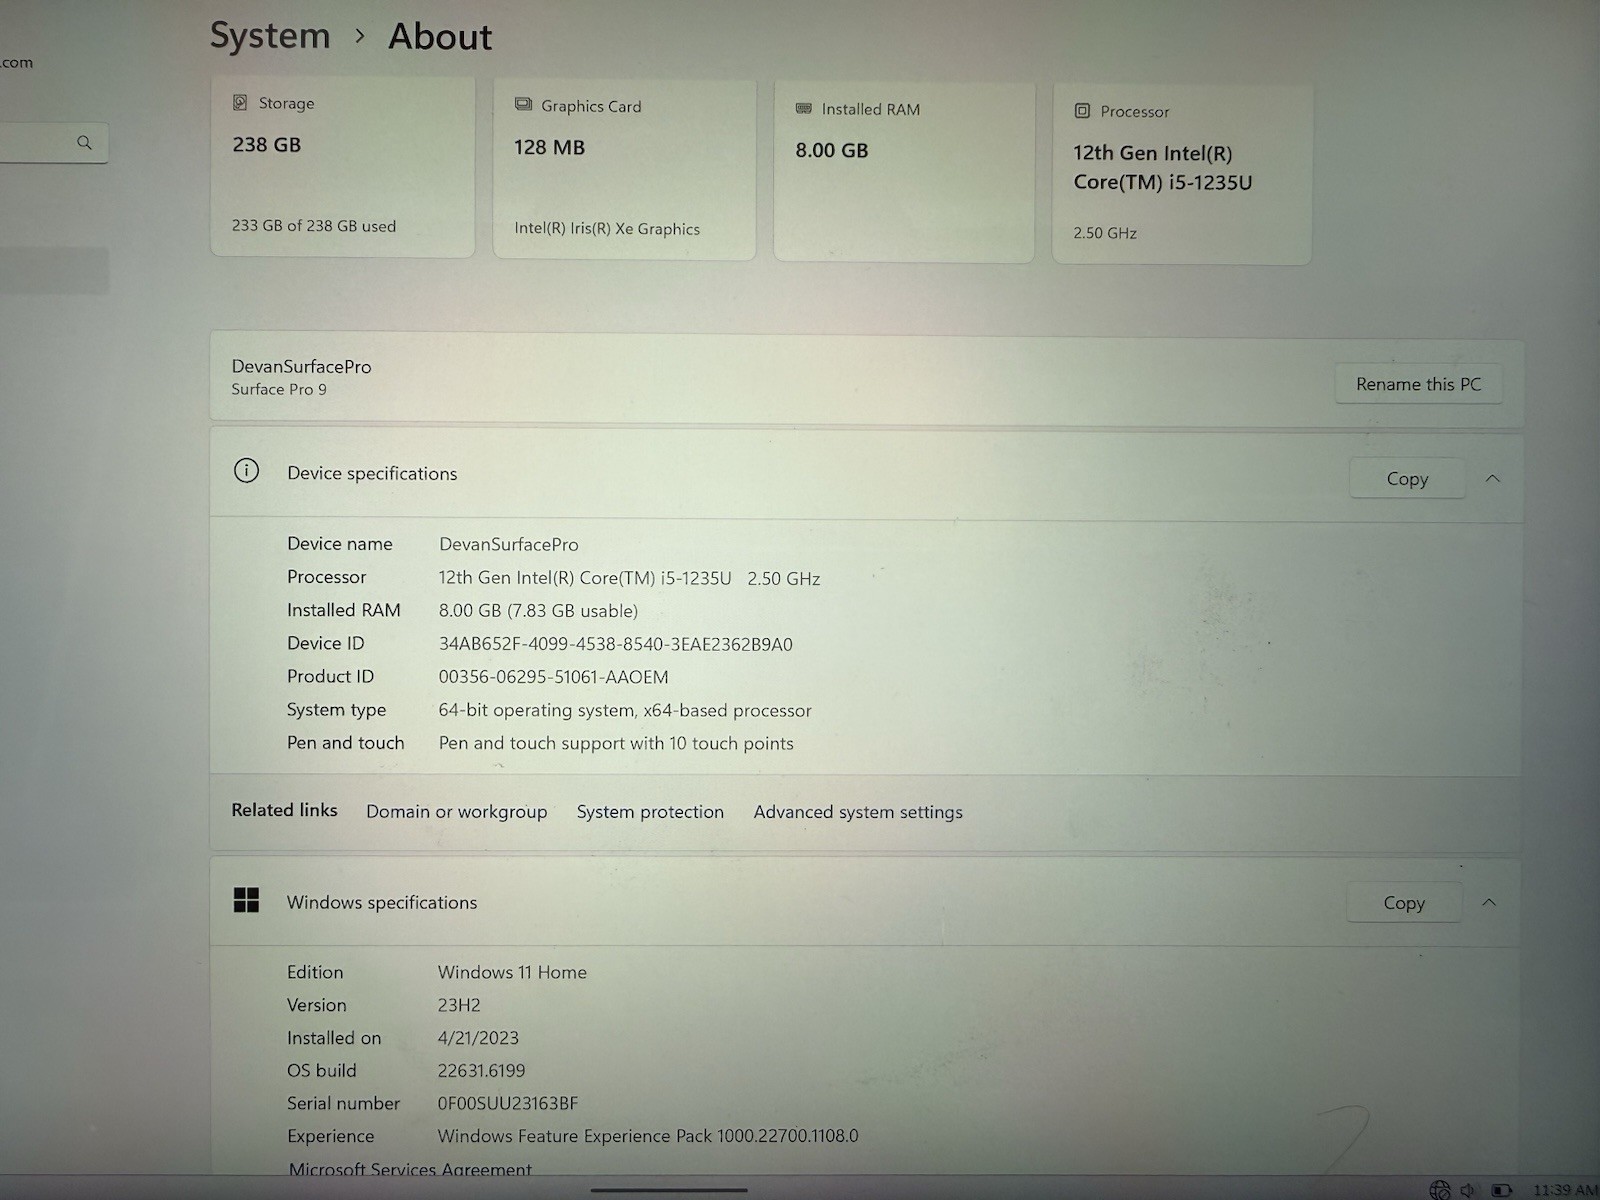Open the volume icon in system tray
This screenshot has width=1600, height=1200.
tap(1468, 1190)
